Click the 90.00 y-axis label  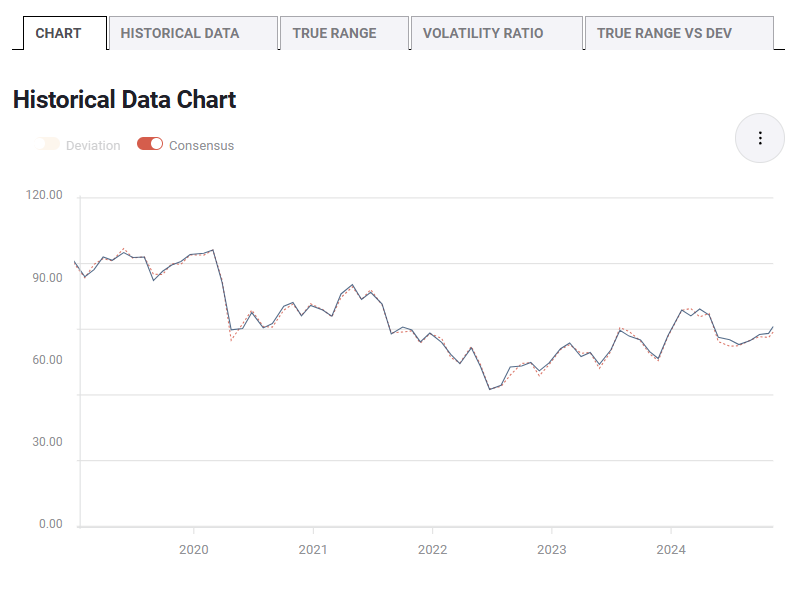(47, 278)
